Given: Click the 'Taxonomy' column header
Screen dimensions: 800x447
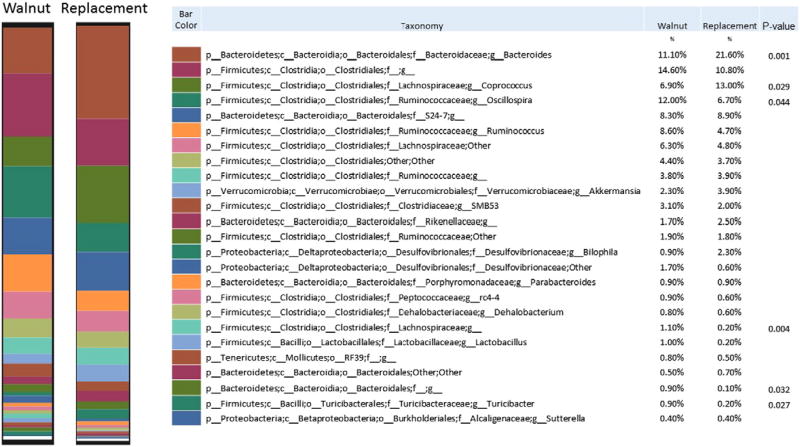Looking at the screenshot, I should coord(422,26).
